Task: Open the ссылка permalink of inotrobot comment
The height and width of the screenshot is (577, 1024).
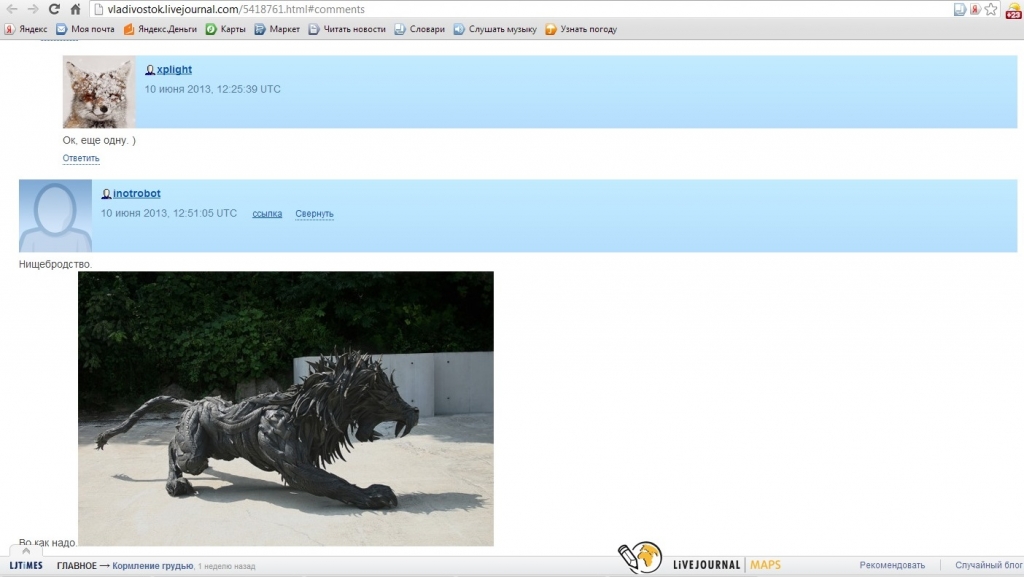Action: click(x=267, y=213)
